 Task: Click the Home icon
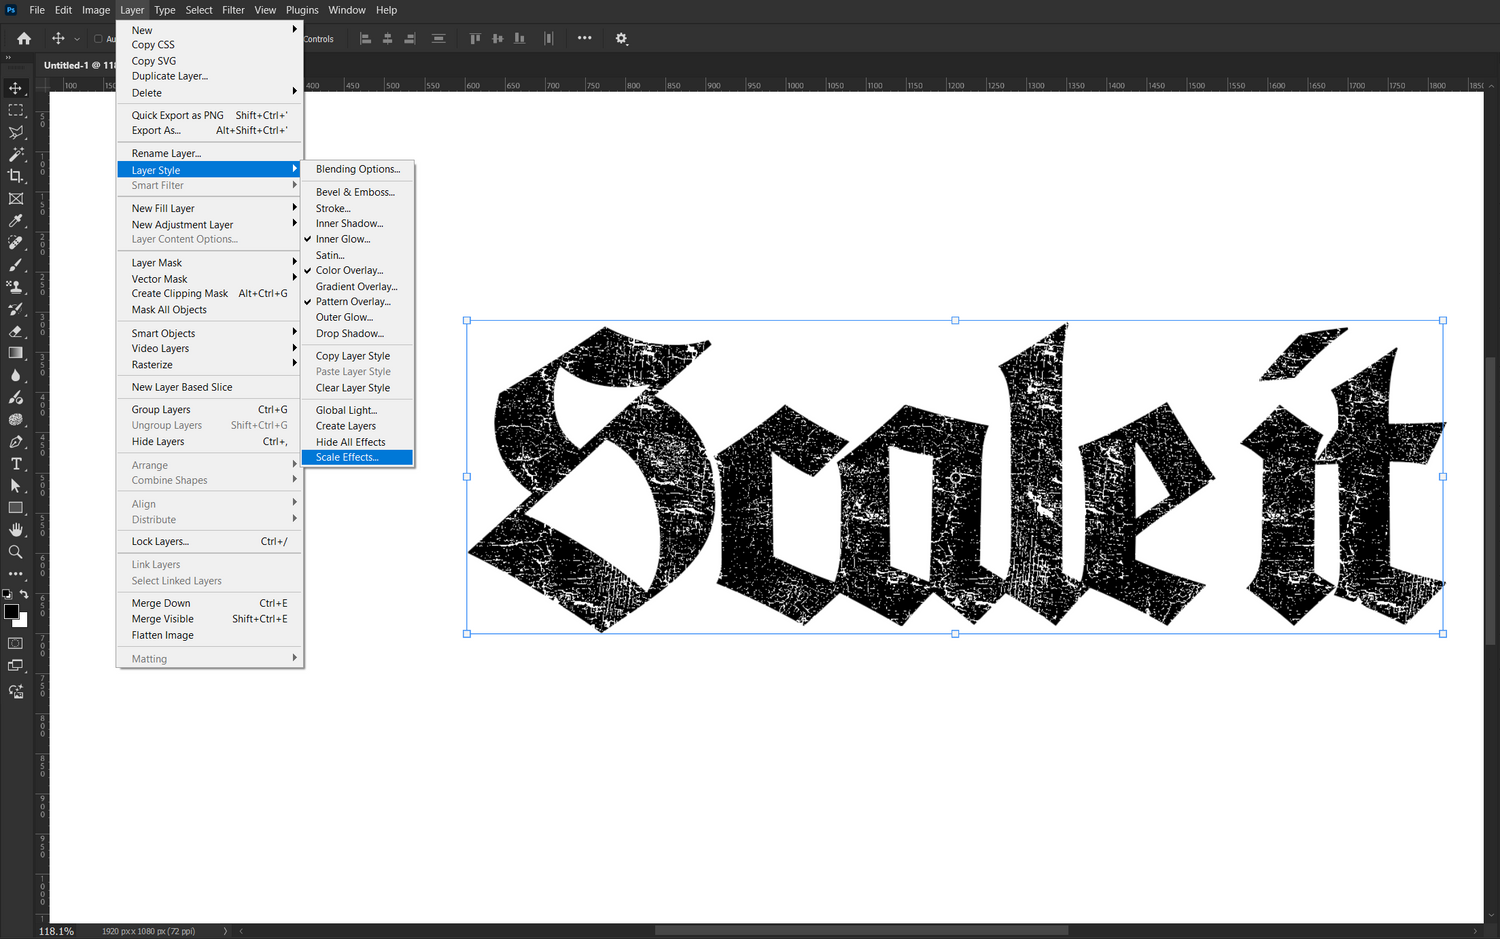(x=24, y=39)
